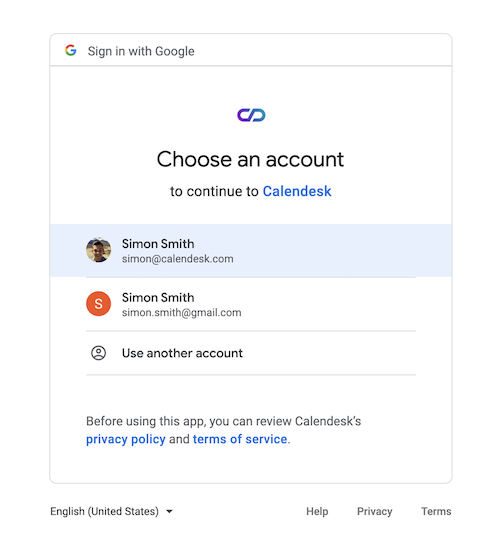Click the Choose an account heading

pyautogui.click(x=251, y=159)
